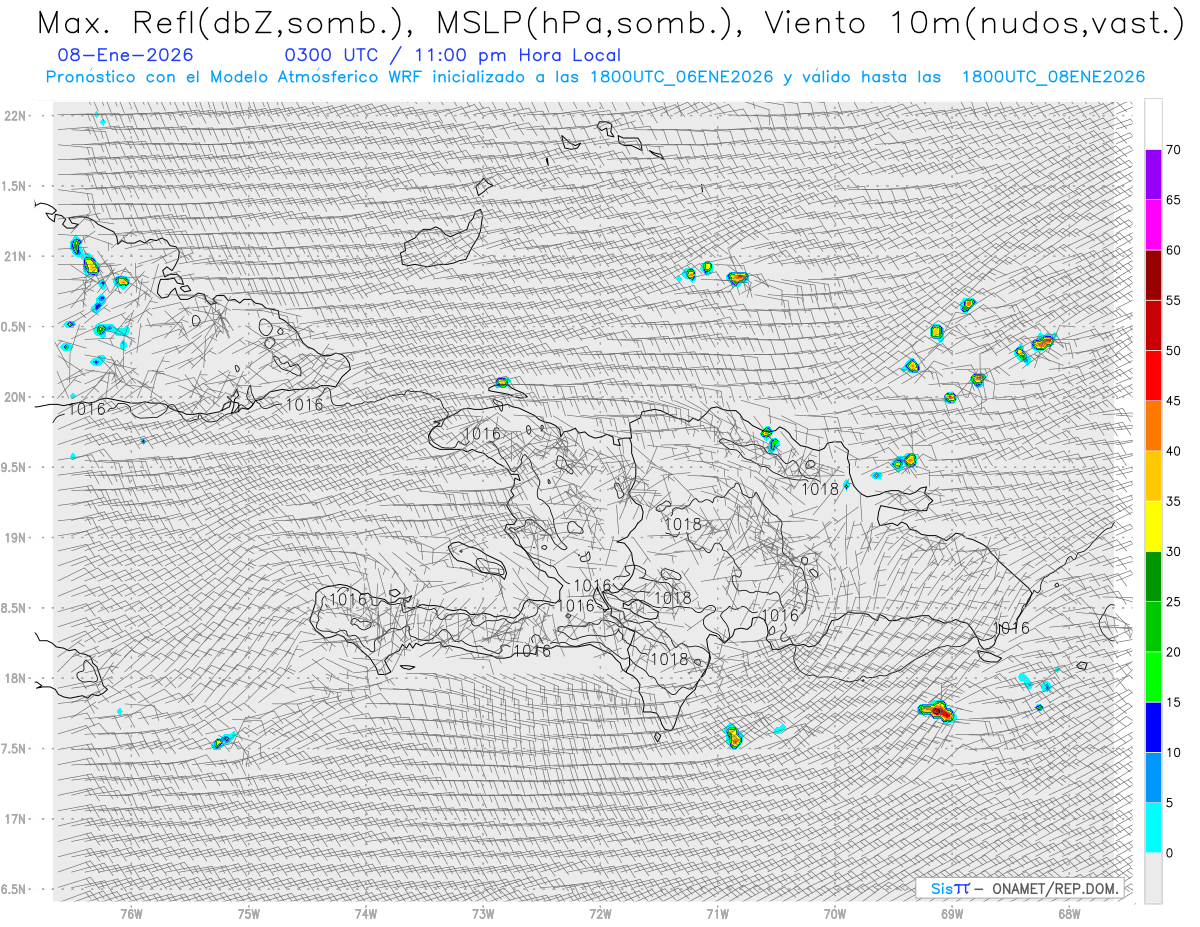The height and width of the screenshot is (927, 1200).
Task: Click the '69W' longitude label
Action: 952,914
